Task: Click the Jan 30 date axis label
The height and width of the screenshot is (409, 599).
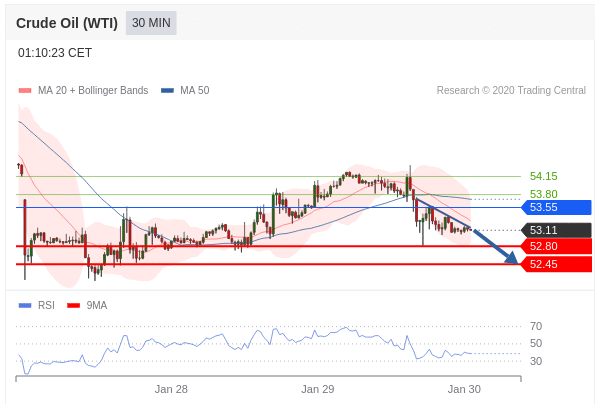Action: pyautogui.click(x=464, y=389)
